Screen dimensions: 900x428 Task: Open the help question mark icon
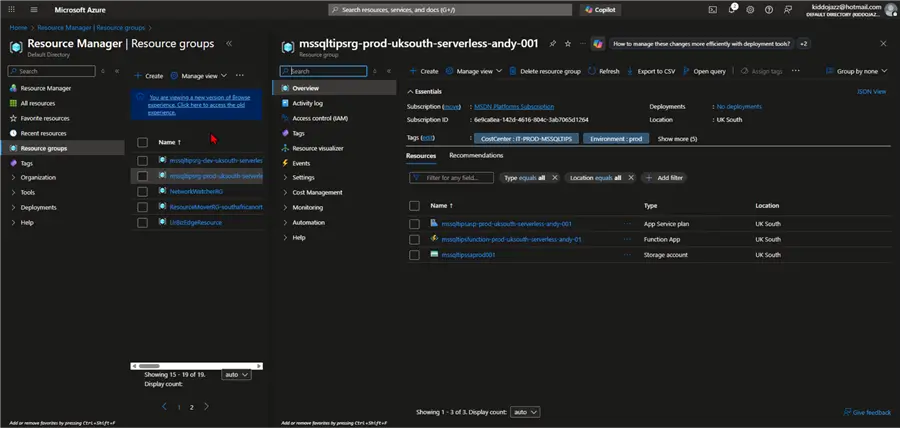pos(769,9)
